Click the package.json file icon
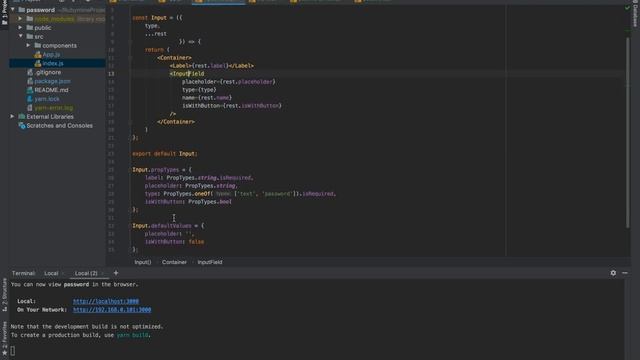Screen dimensions: 640x360 pyautogui.click(x=30, y=81)
